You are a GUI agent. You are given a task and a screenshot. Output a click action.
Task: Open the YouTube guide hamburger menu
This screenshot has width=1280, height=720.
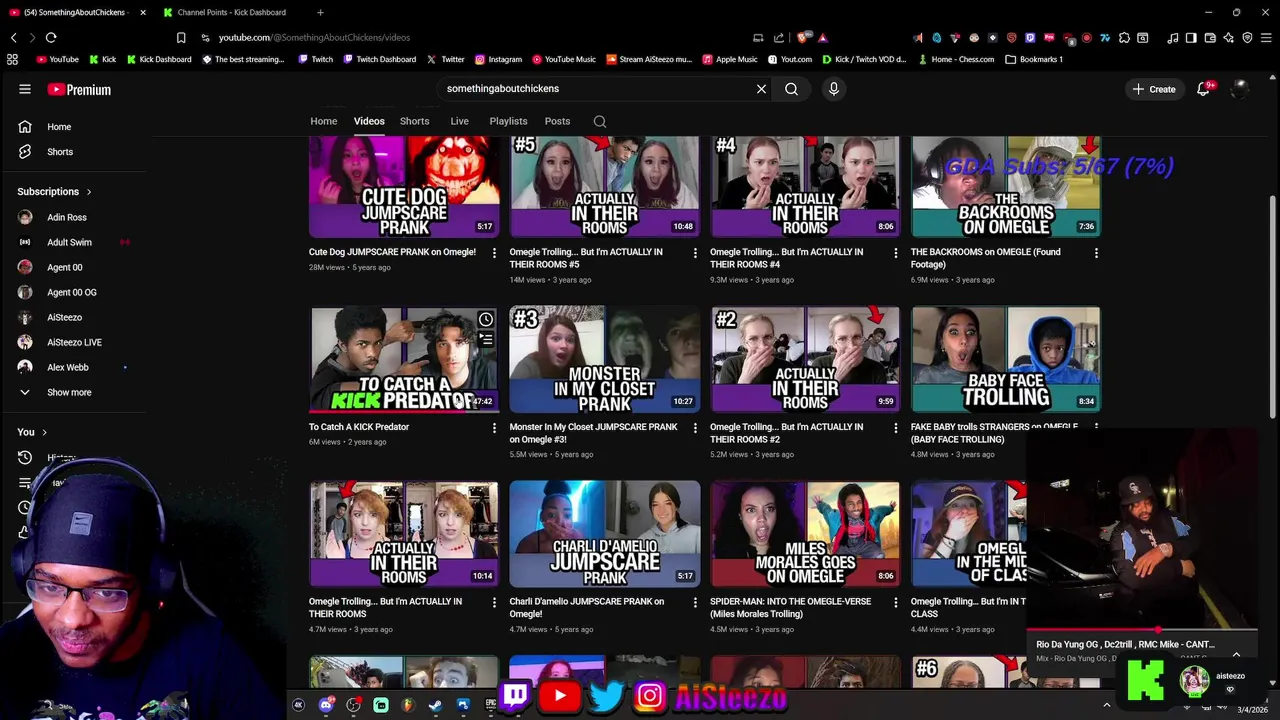(x=25, y=89)
